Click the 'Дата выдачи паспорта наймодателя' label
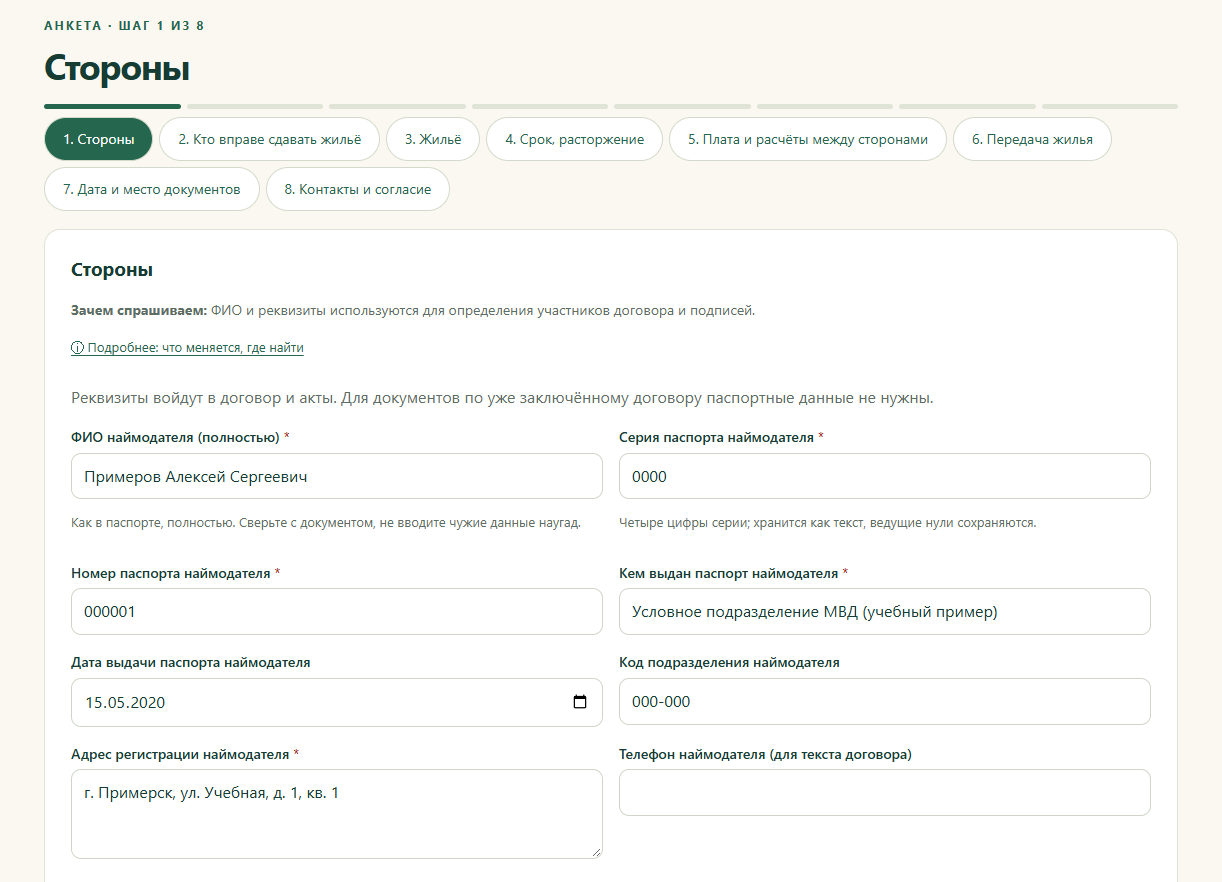Screen dimensions: 1222x882 [x=191, y=662]
